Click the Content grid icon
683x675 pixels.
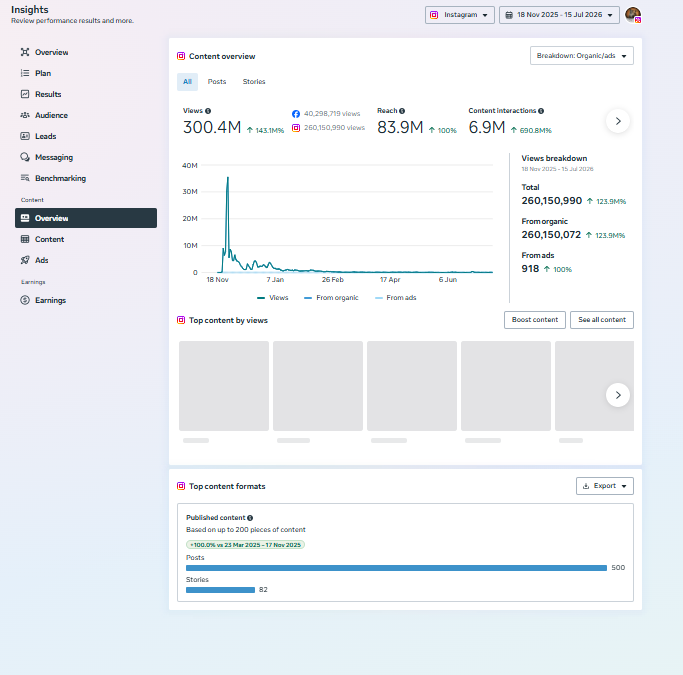25,239
